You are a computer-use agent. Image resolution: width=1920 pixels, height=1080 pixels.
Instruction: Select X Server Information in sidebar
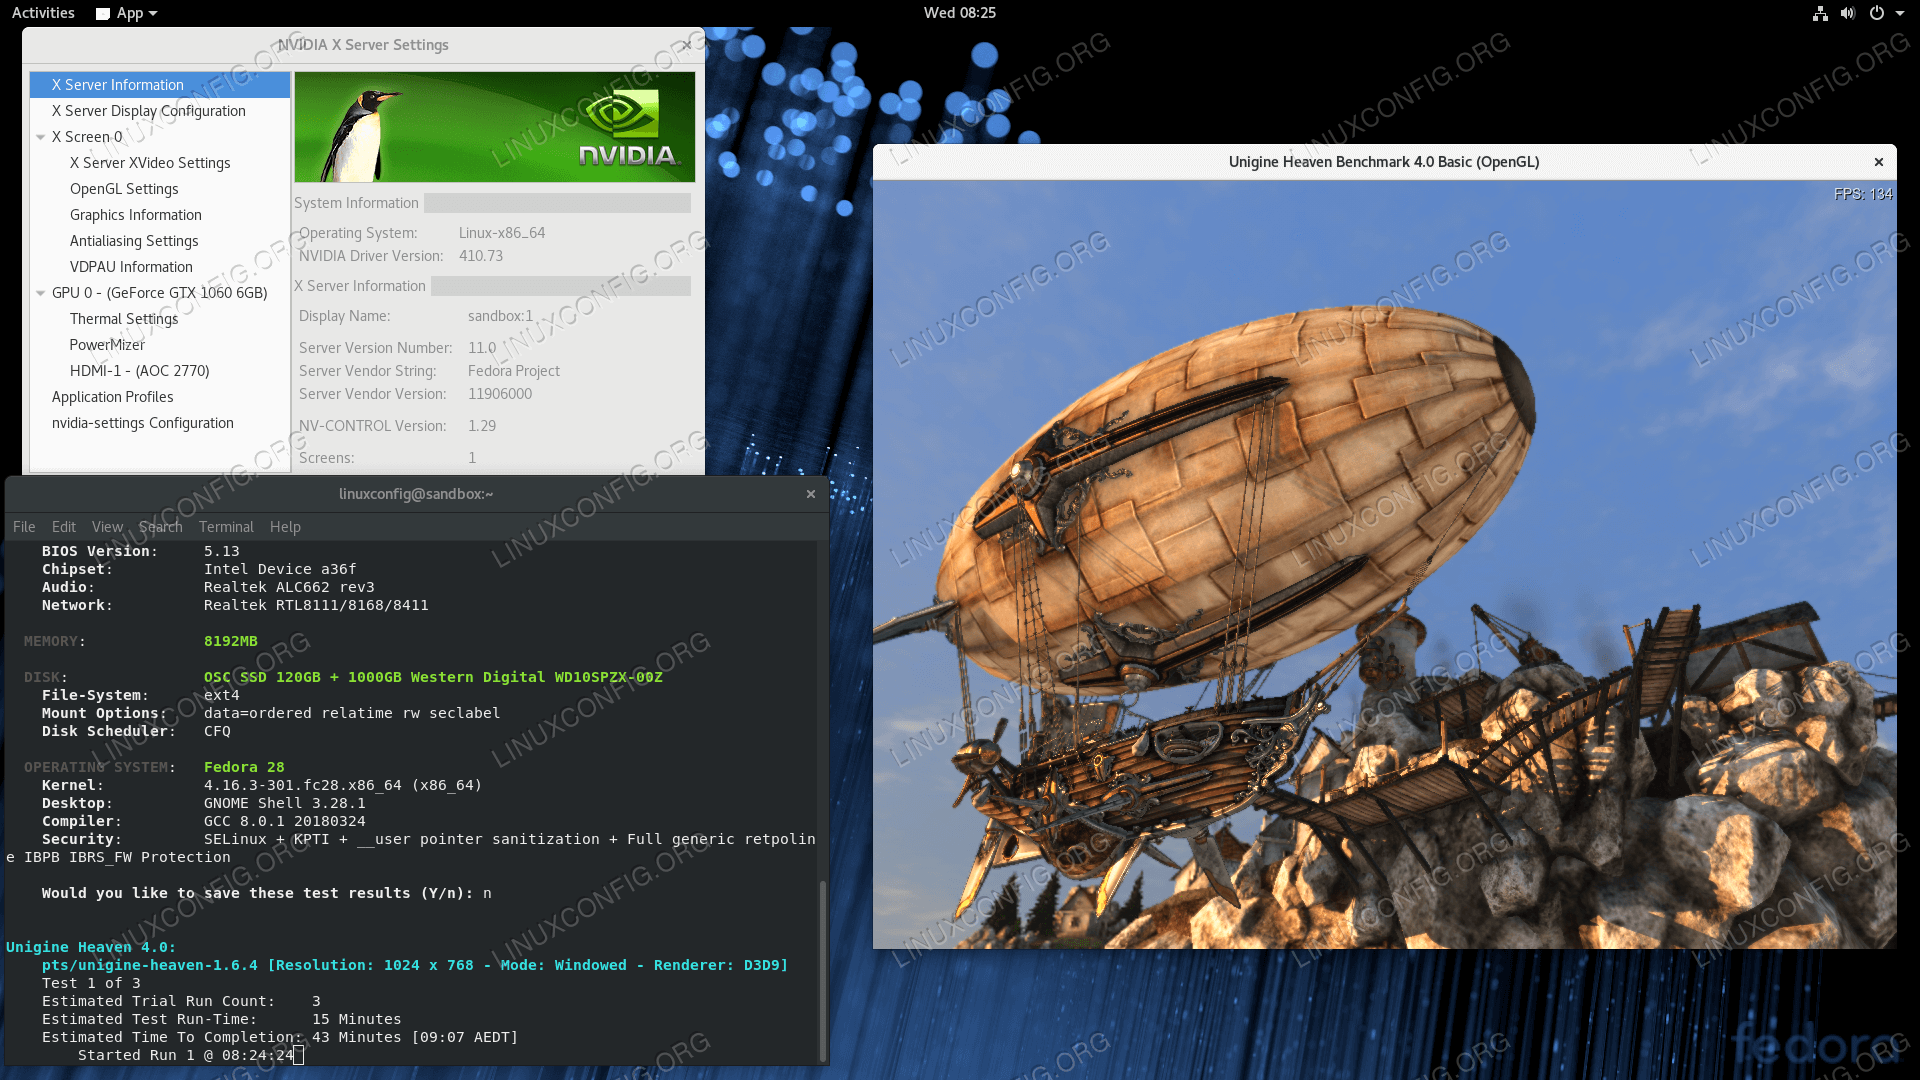(160, 85)
